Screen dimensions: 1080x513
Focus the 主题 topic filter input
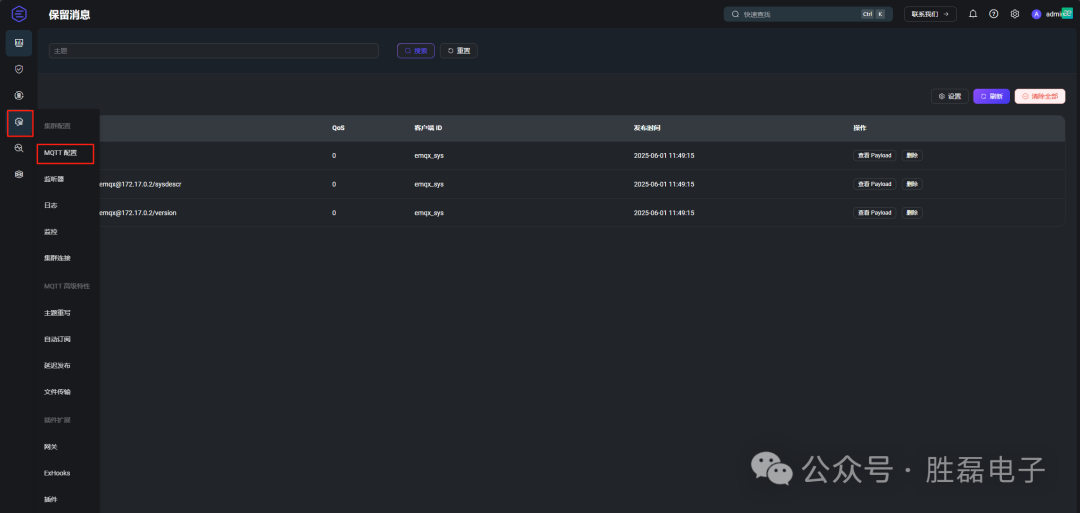pos(214,51)
